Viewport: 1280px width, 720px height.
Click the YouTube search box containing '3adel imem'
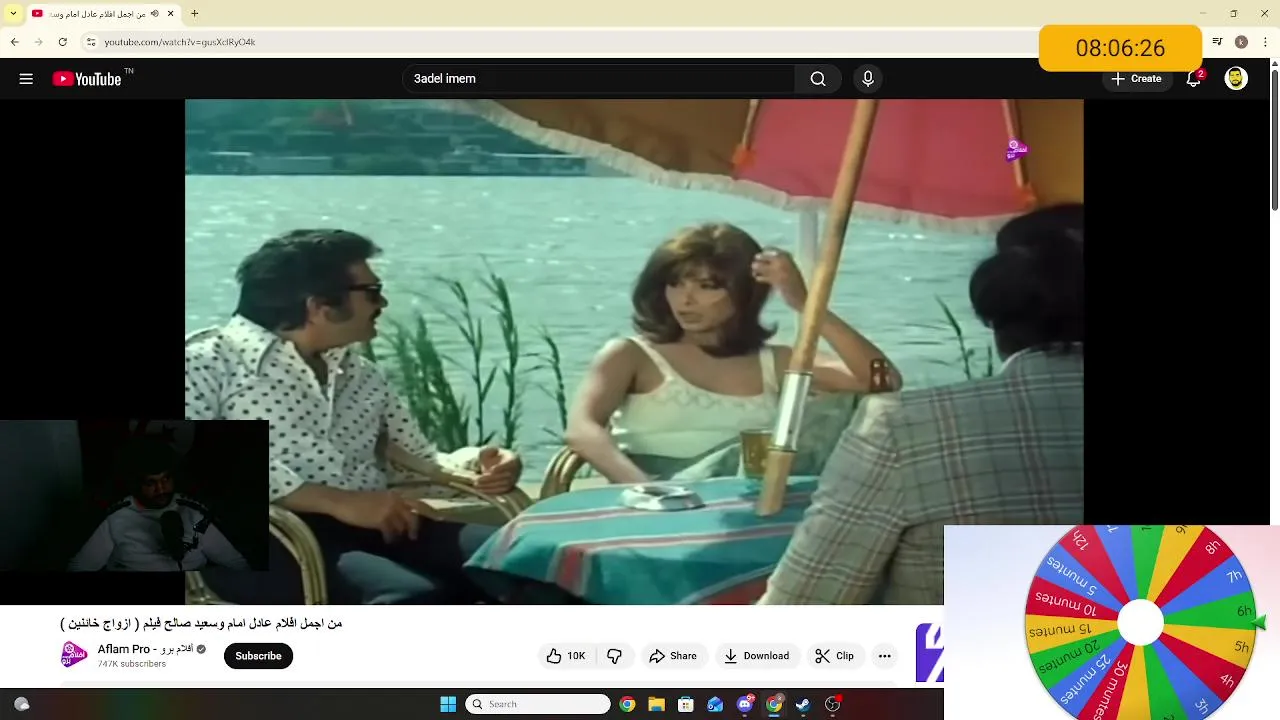tap(598, 79)
